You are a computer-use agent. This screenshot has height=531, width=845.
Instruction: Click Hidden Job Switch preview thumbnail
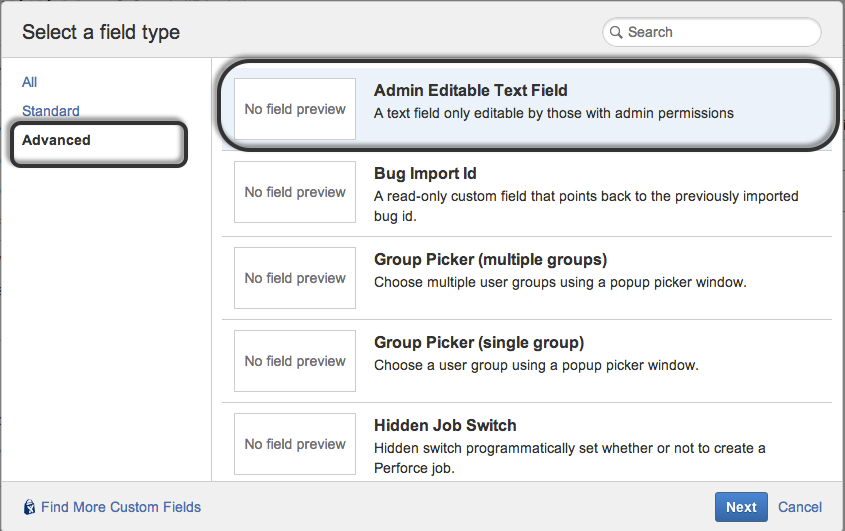[x=295, y=444]
